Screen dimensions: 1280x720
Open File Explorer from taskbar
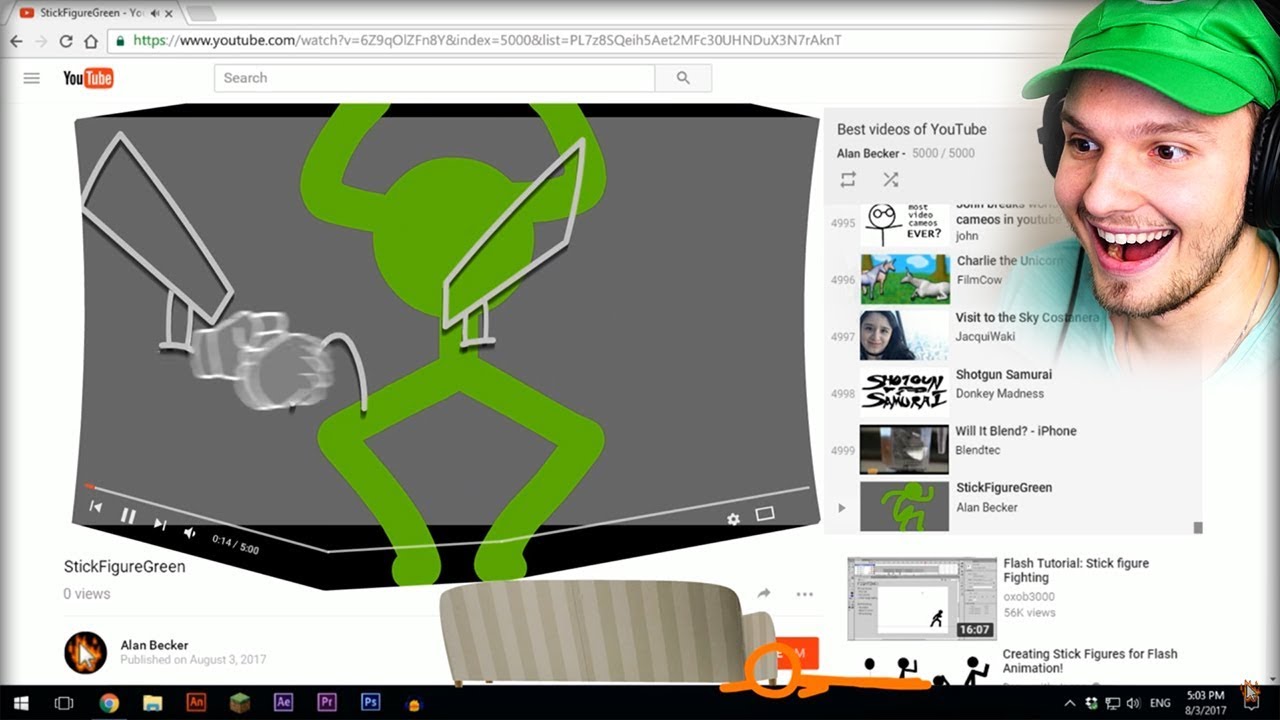click(152, 703)
